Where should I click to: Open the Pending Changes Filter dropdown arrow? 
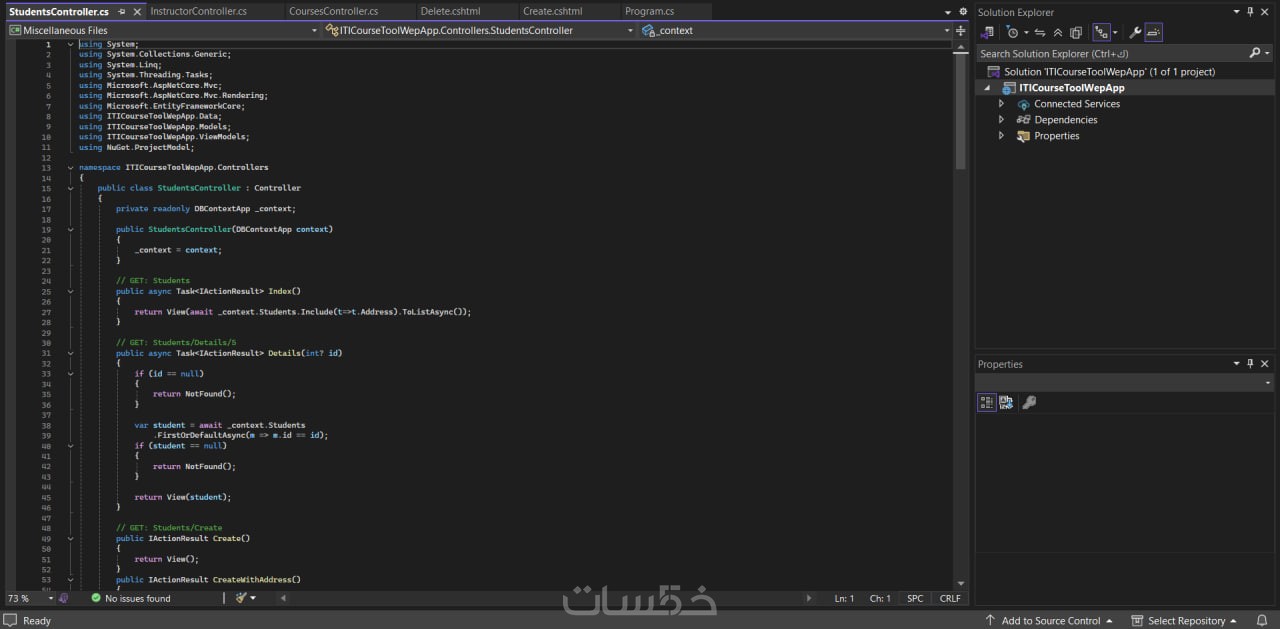(x=1024, y=33)
